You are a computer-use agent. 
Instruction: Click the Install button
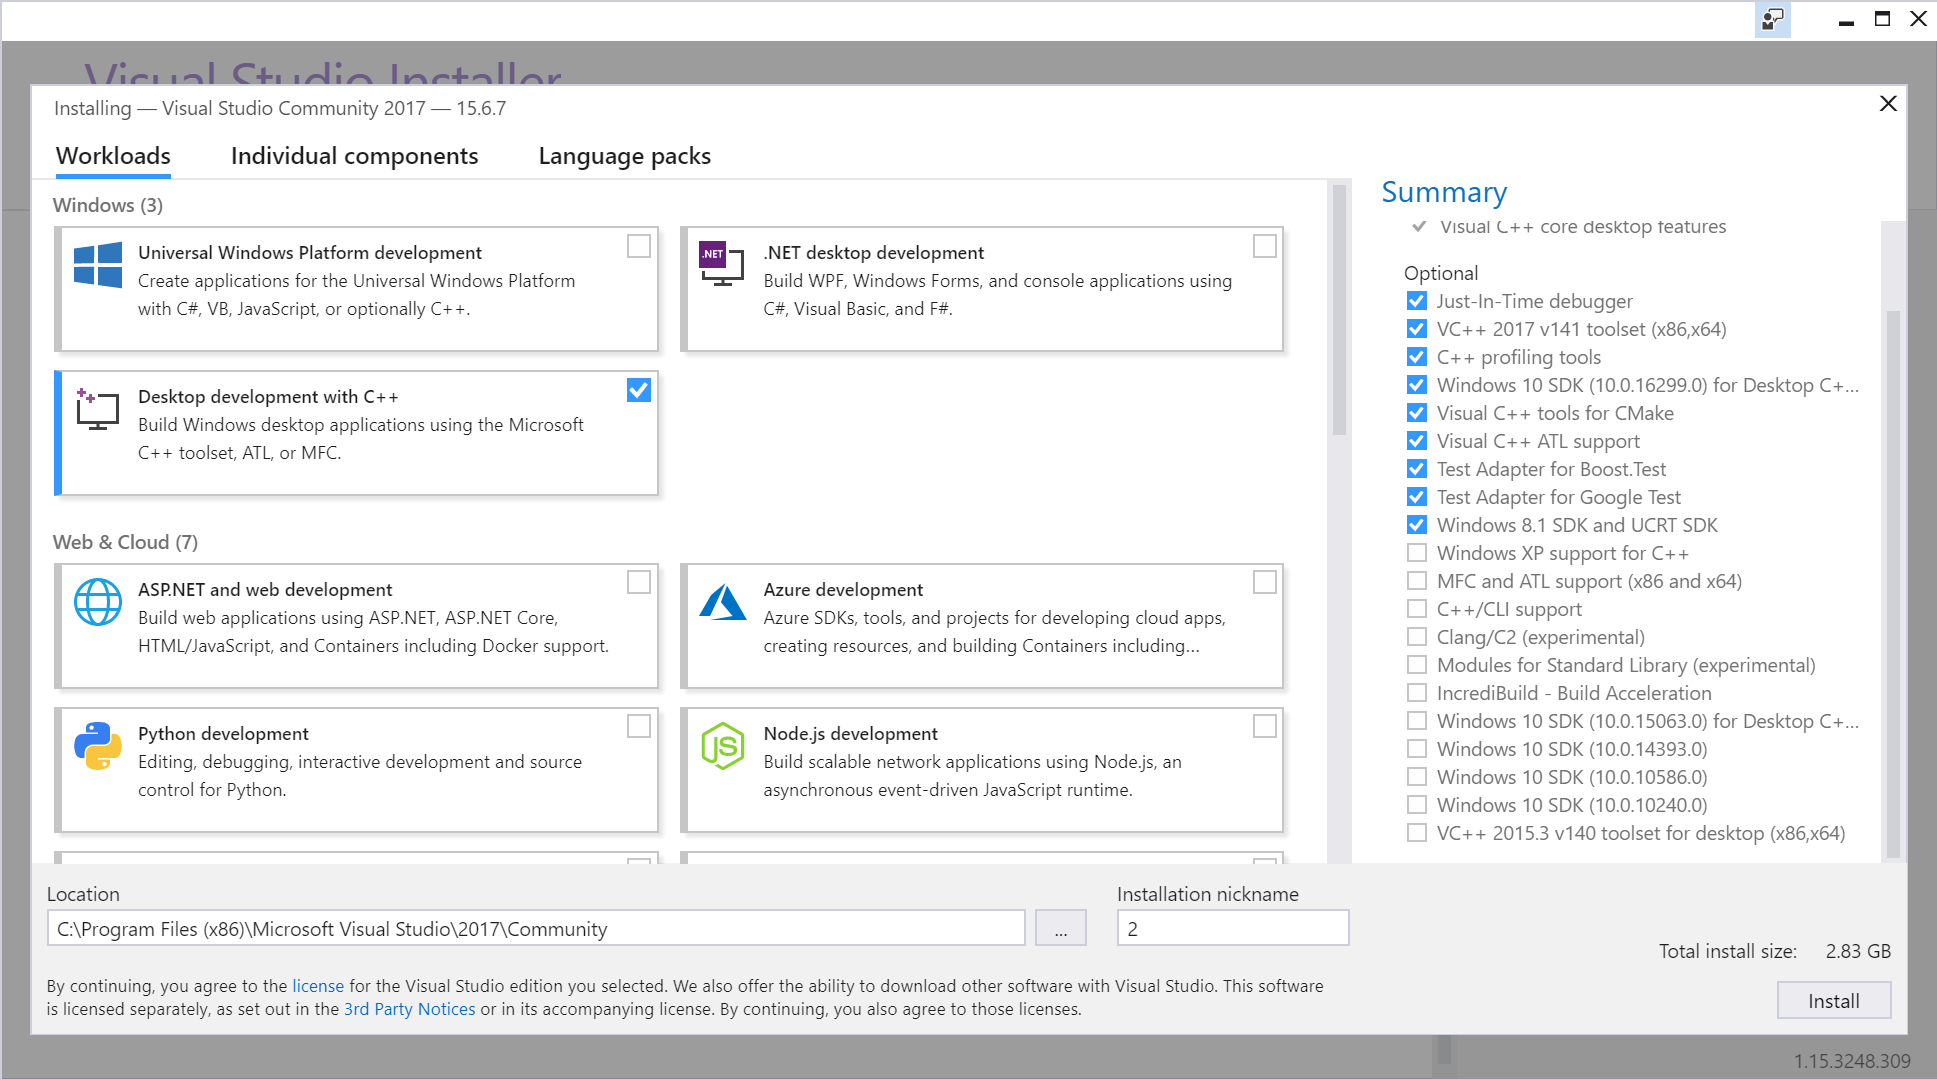point(1833,1001)
